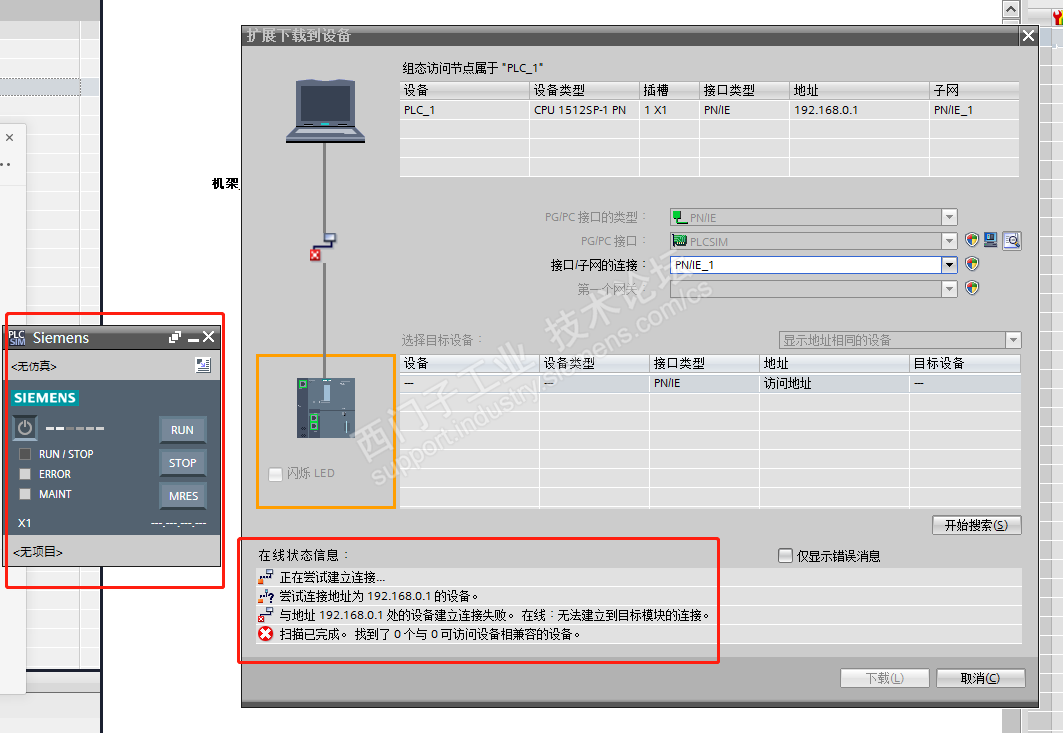Click the 子网 column header
Viewport: 1063px width, 733px height.
coord(974,90)
